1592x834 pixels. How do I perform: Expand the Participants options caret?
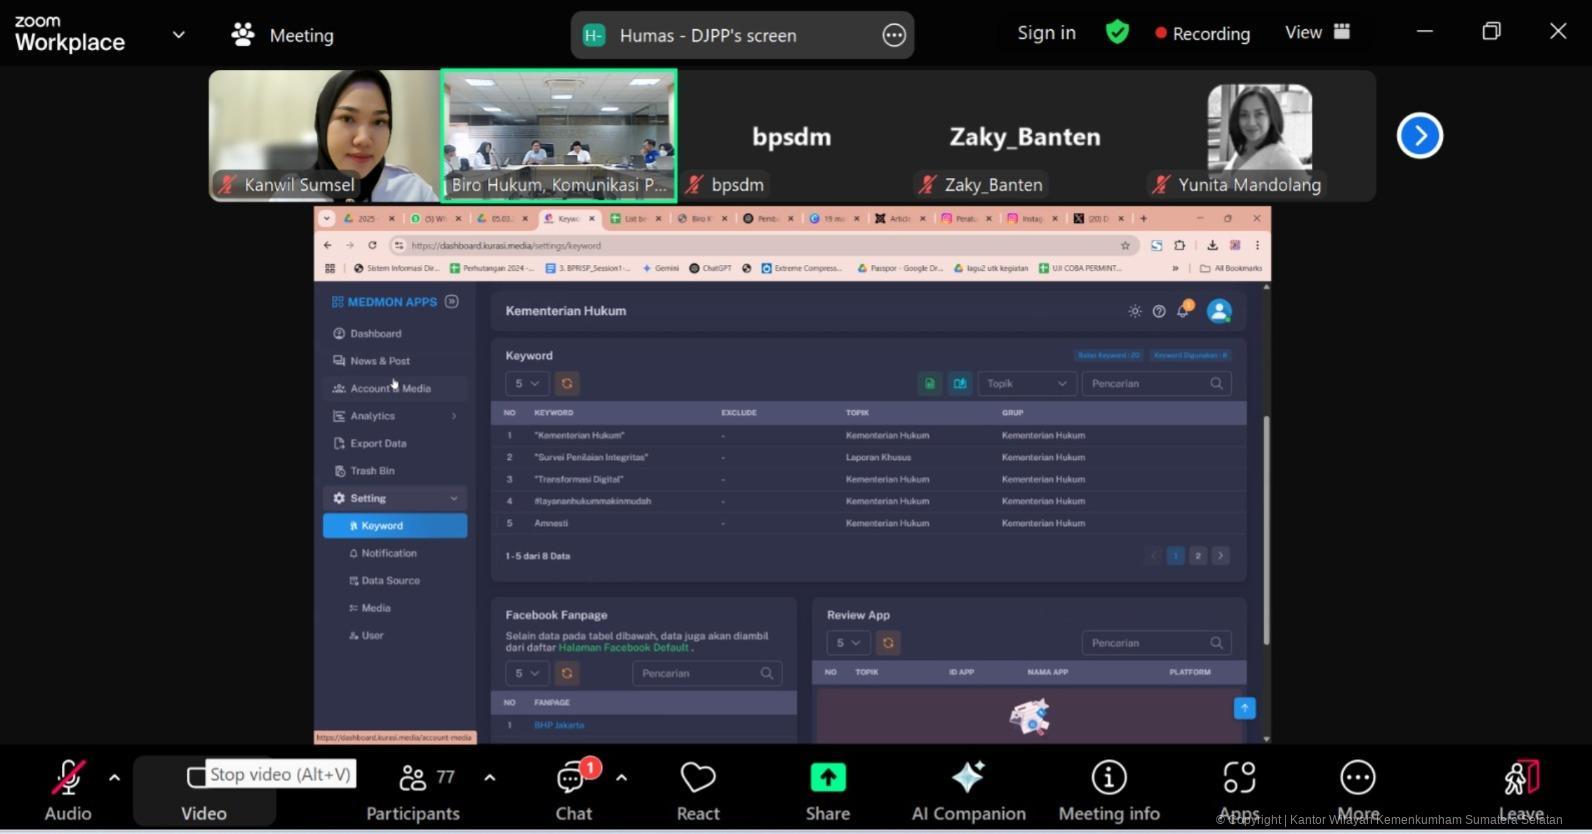(x=489, y=777)
